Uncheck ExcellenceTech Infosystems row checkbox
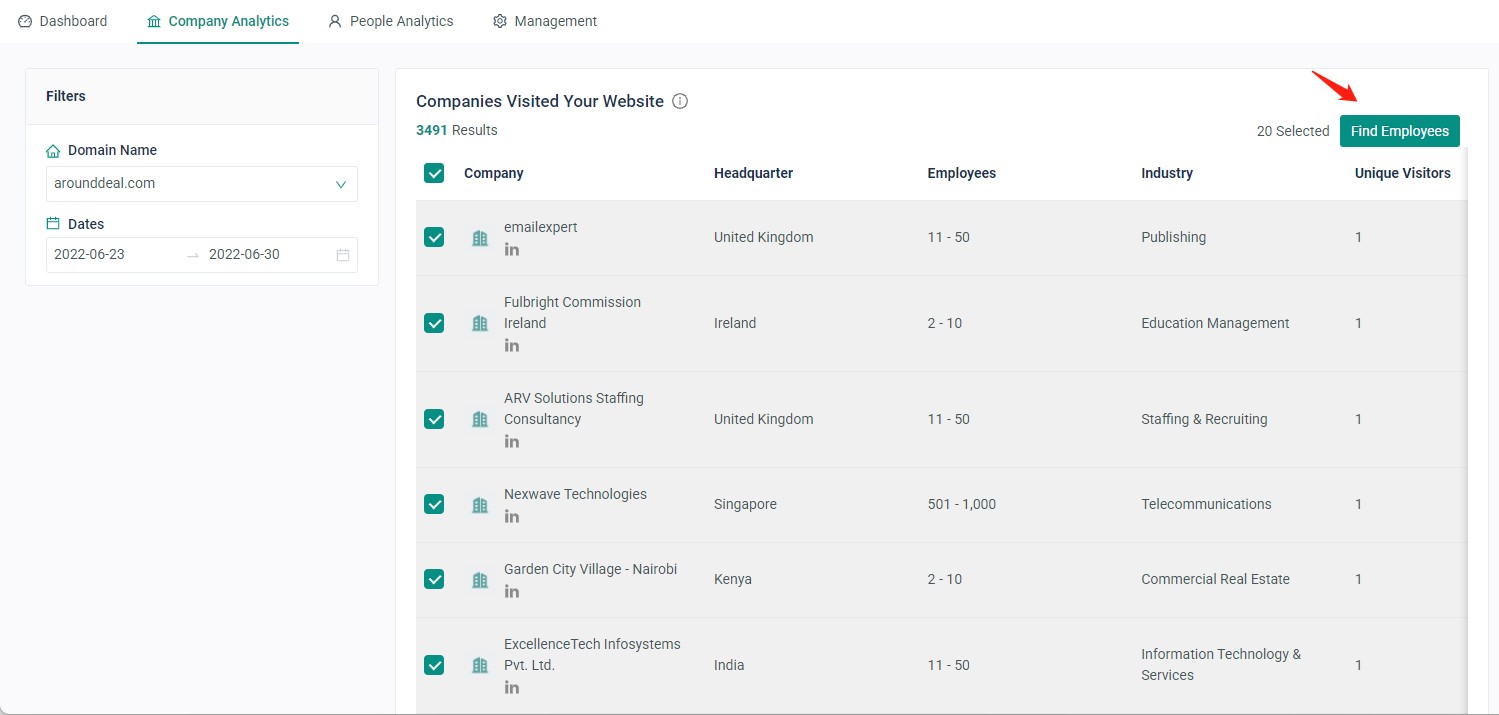 [x=434, y=665]
